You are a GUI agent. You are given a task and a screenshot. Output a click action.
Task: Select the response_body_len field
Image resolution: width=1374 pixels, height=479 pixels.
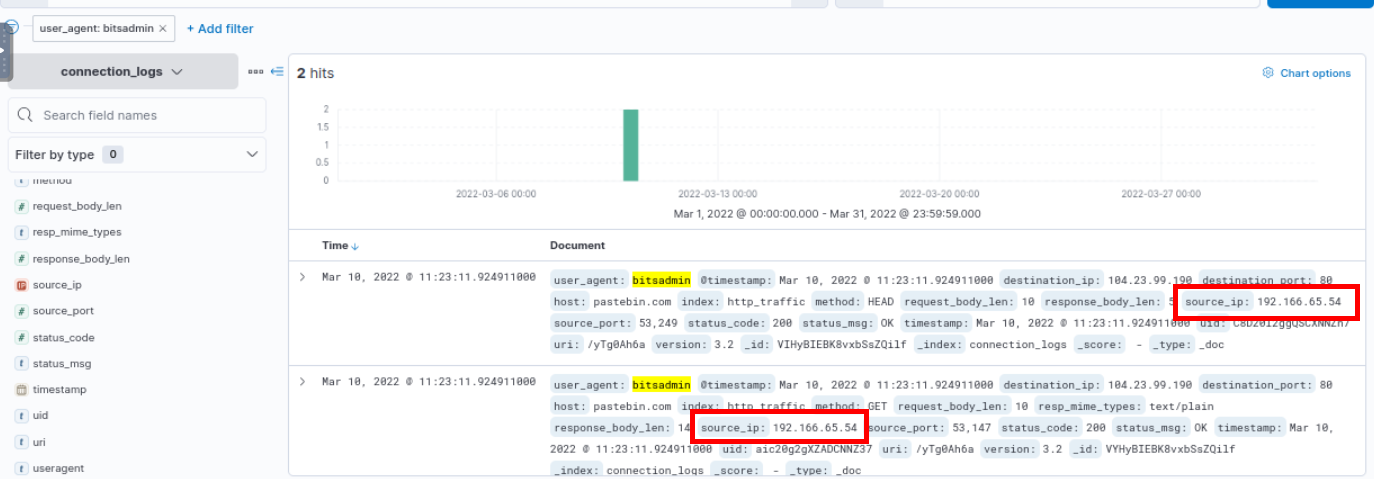click(x=81, y=258)
